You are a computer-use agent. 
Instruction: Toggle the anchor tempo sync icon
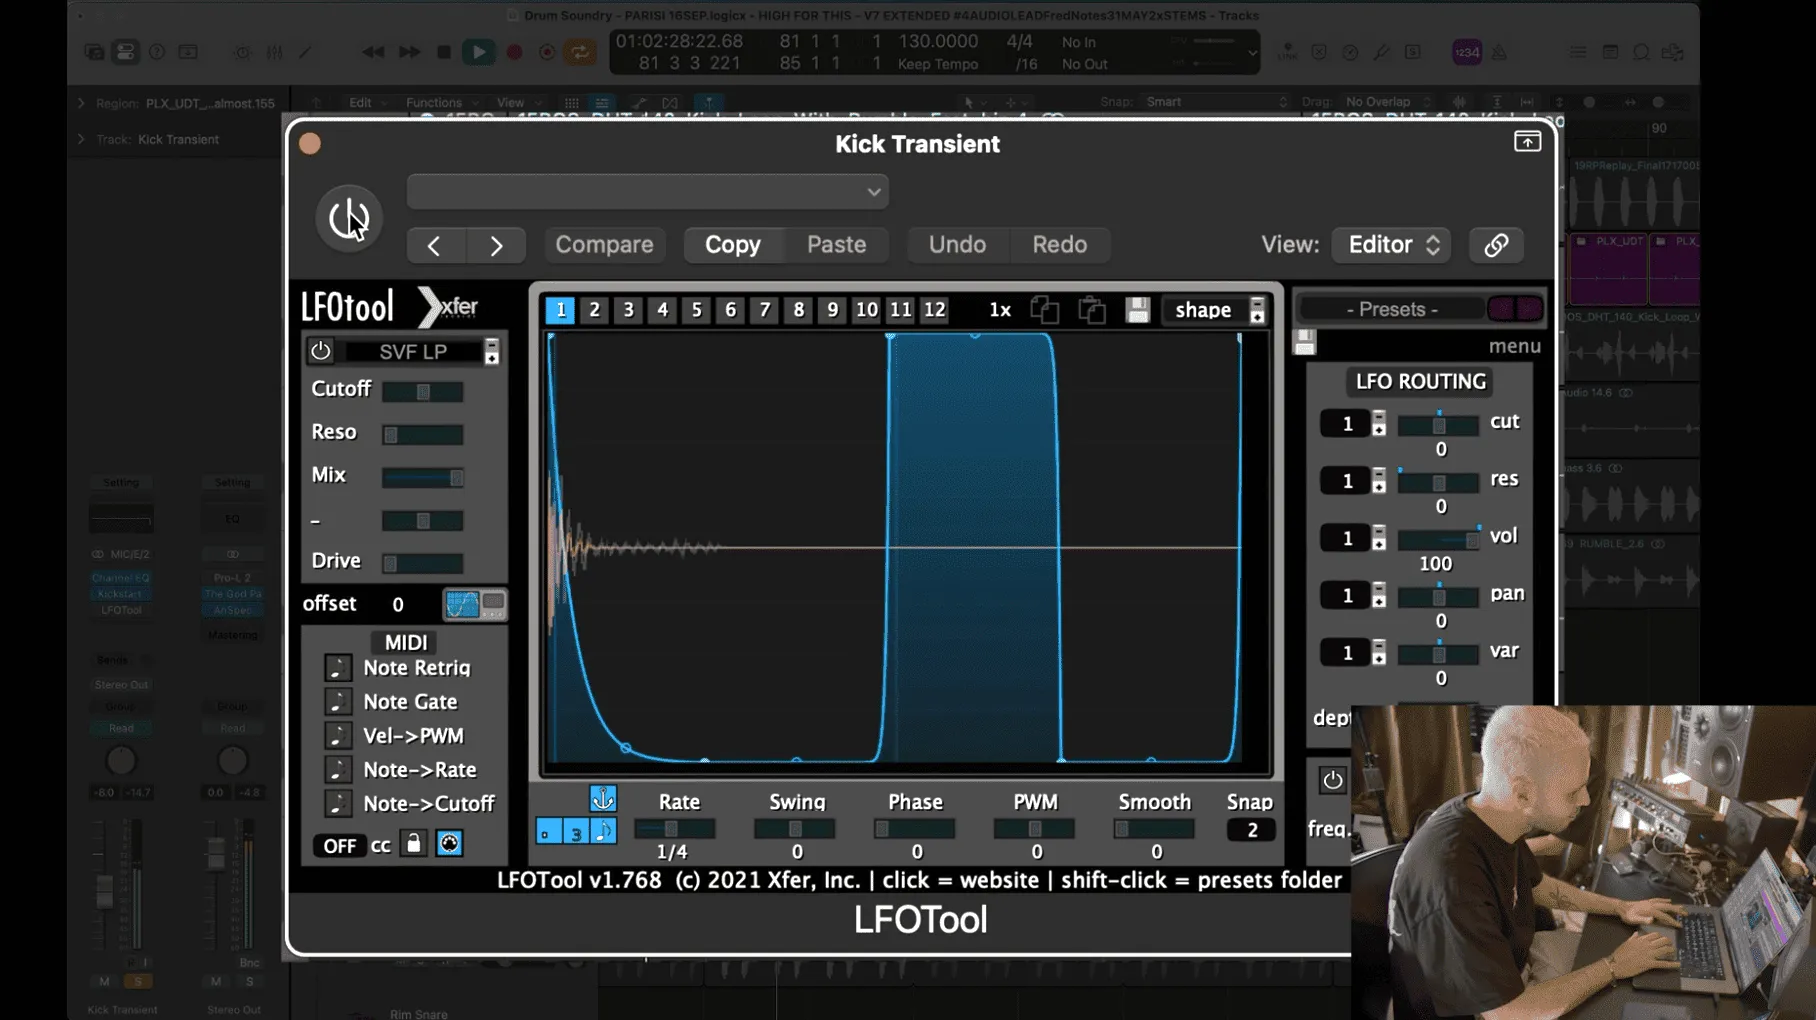pos(603,799)
